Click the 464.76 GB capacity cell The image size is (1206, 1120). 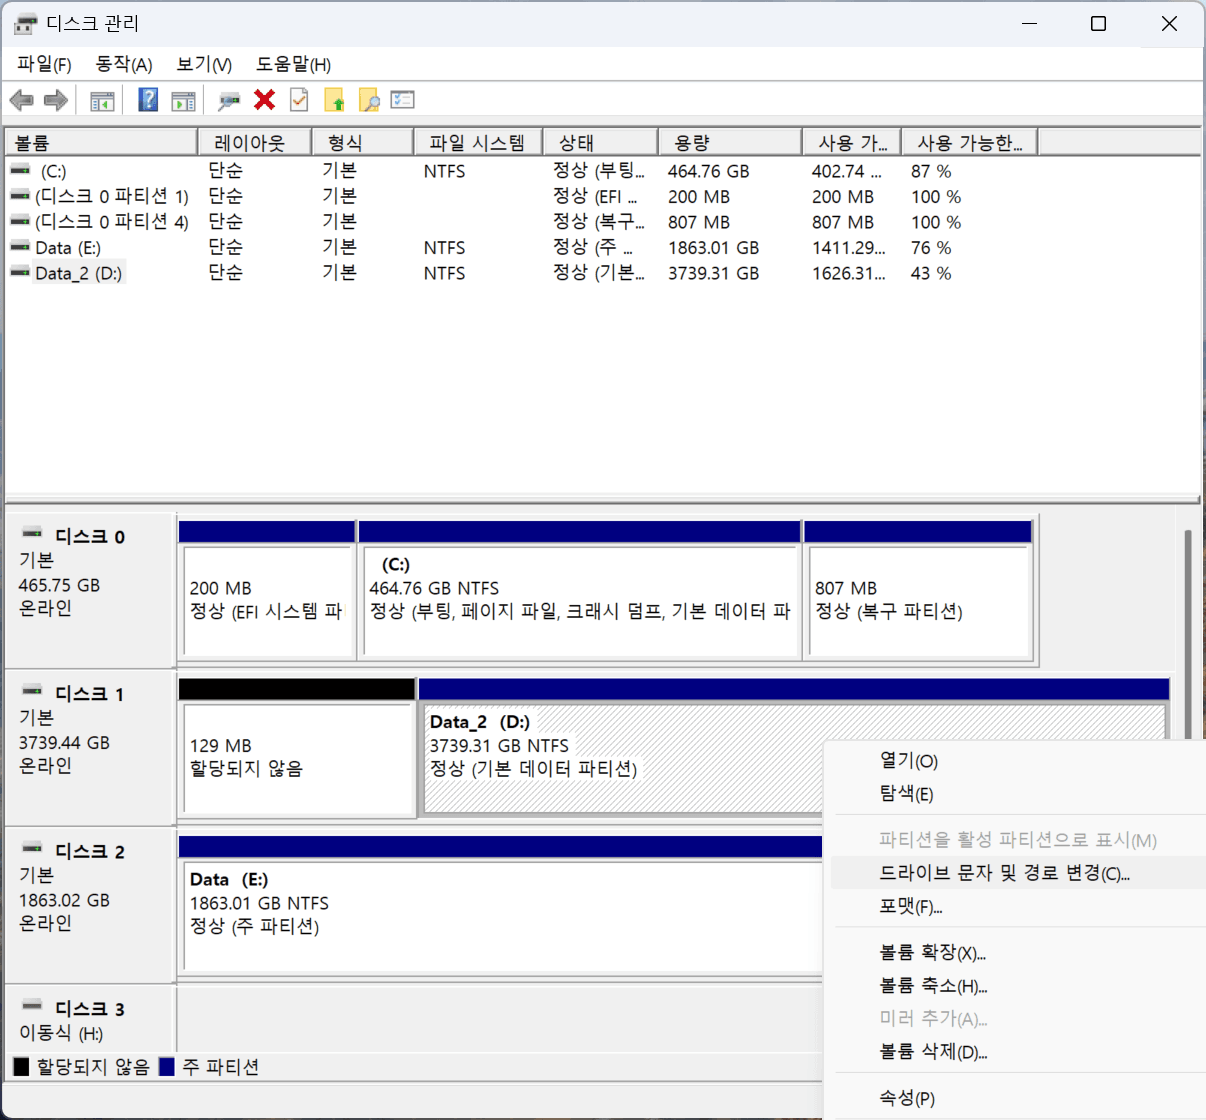coord(708,171)
